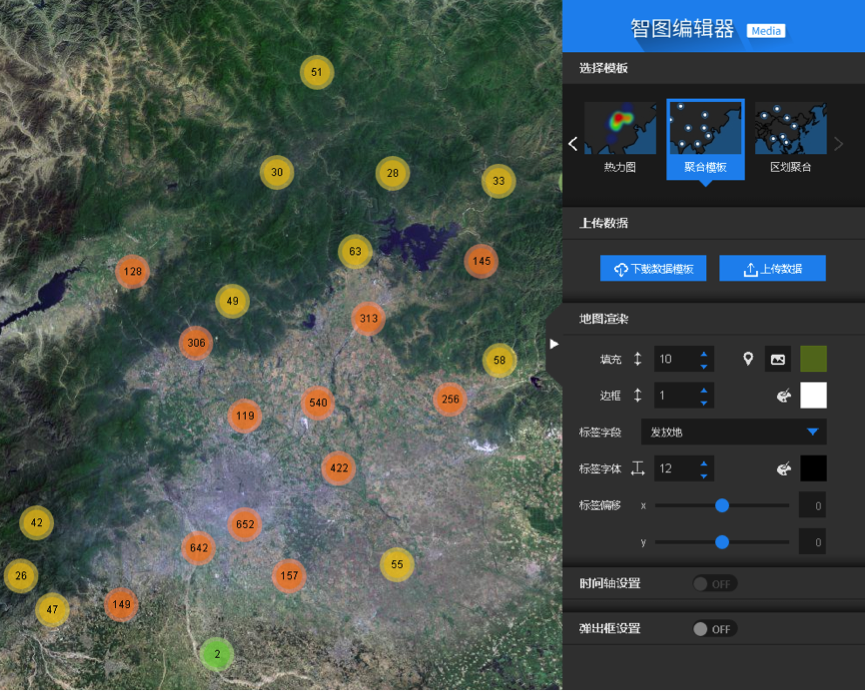Click cluster marker 58

(499, 360)
